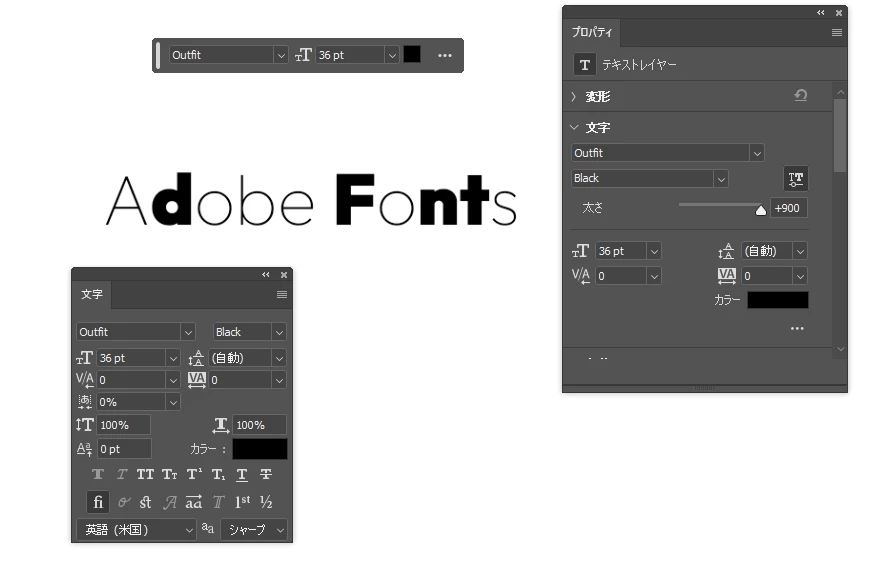Click kerning V/A icon in Properties panel
The image size is (886, 562).
click(581, 276)
